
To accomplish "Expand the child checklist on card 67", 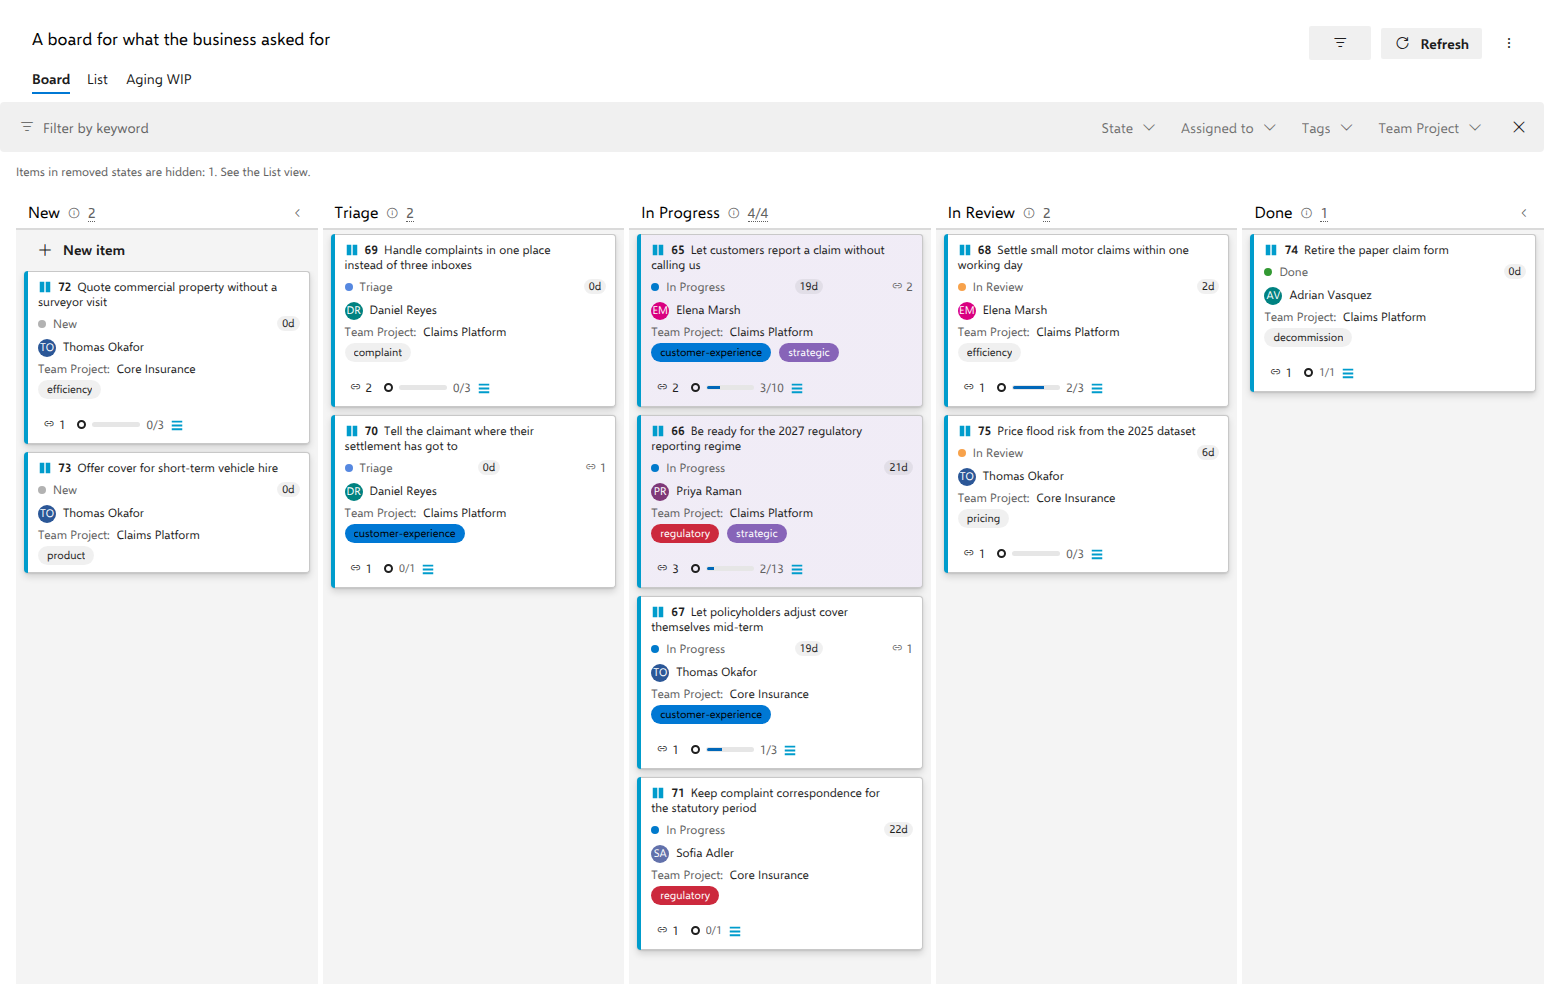I will pyautogui.click(x=790, y=750).
